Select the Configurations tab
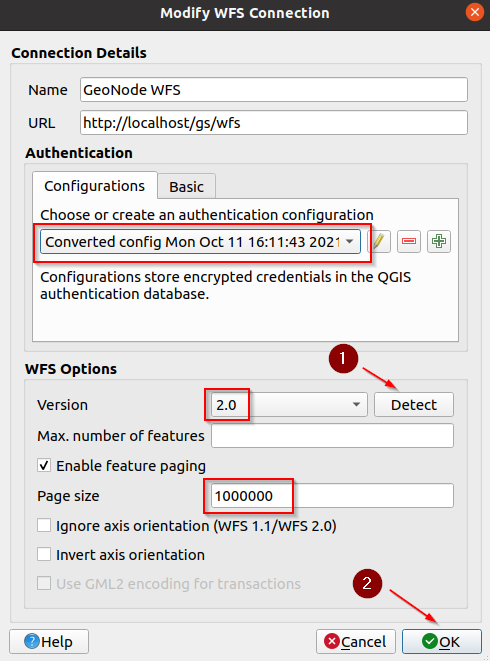 pyautogui.click(x=94, y=185)
